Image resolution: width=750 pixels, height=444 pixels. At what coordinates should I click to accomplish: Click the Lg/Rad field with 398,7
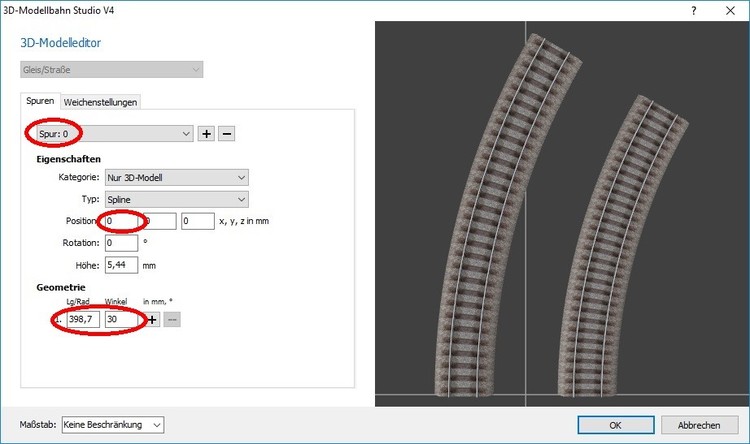(83, 319)
